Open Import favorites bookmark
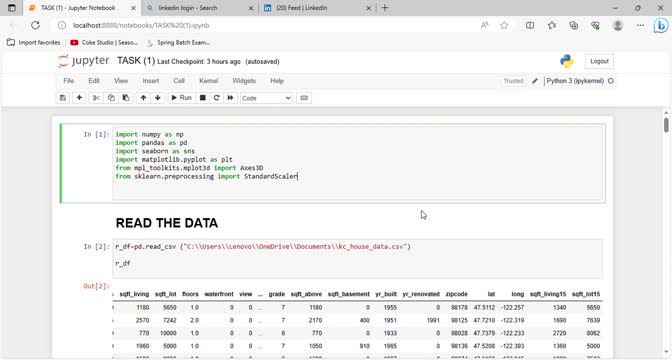Viewport: 672px width, 360px height. [34, 42]
